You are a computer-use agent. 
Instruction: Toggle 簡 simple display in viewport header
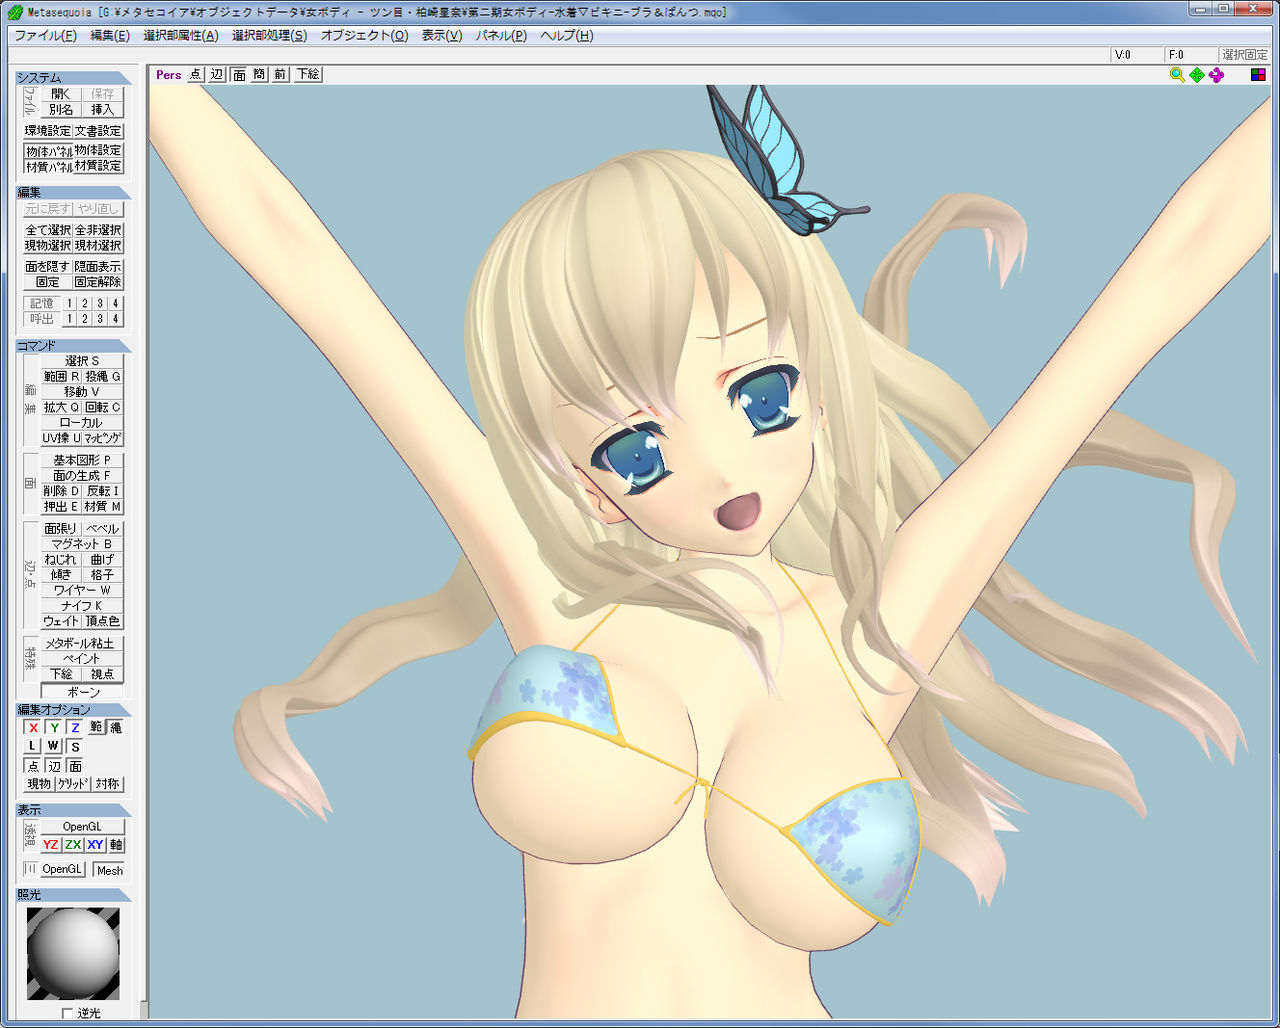click(259, 75)
